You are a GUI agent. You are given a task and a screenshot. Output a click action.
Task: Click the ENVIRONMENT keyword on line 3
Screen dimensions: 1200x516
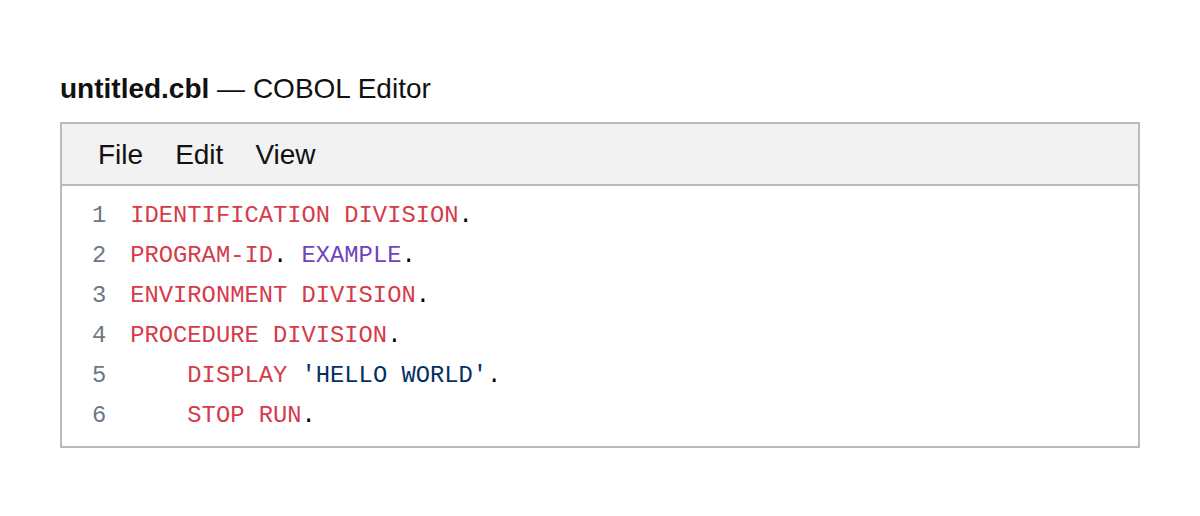click(x=208, y=295)
